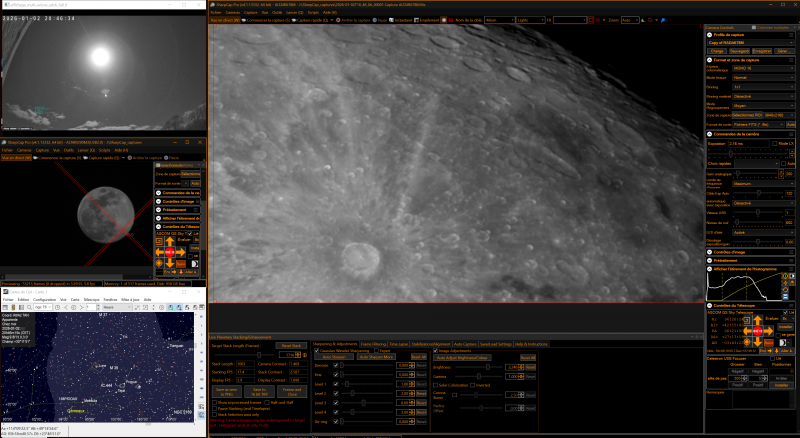
Task: Open the Fichier menu in main SharpCap
Action: [216, 12]
